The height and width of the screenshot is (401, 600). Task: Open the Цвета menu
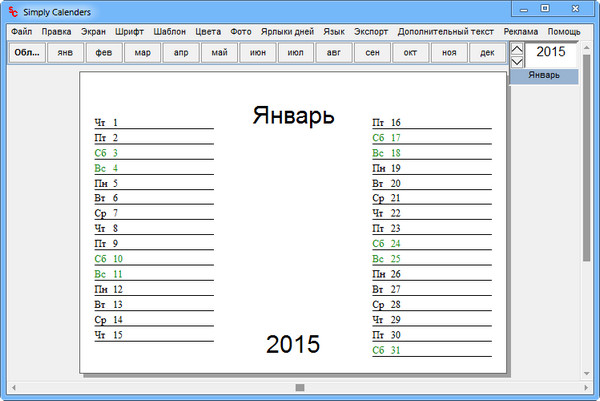pos(209,32)
